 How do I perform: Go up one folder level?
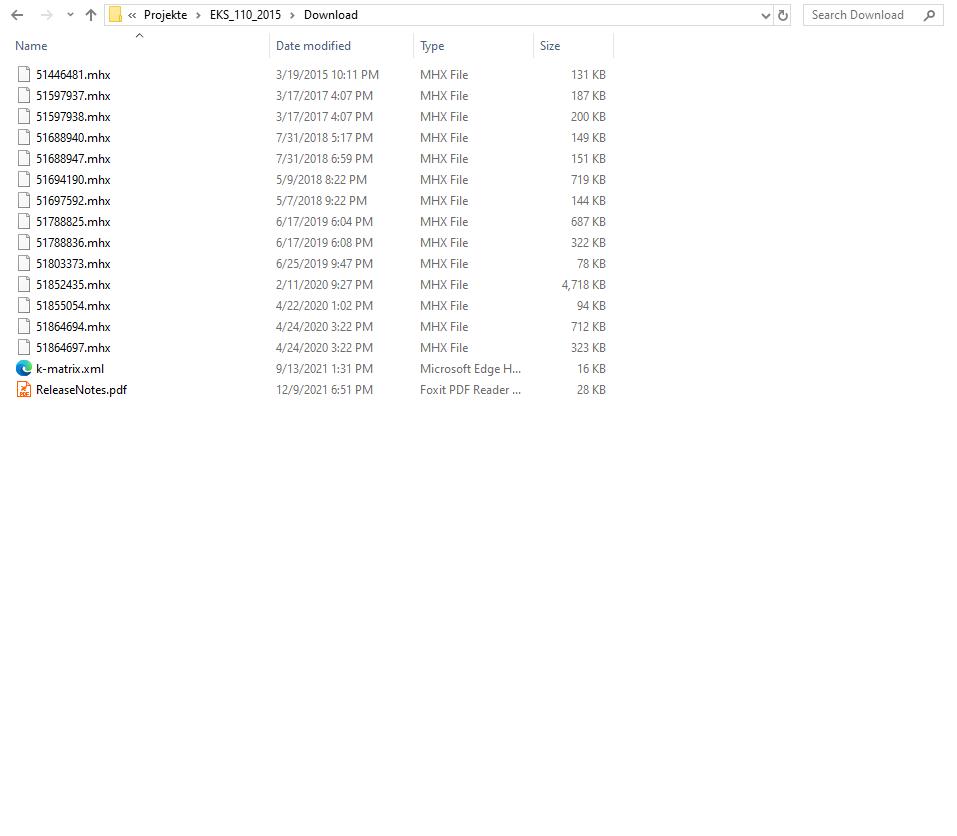point(91,15)
